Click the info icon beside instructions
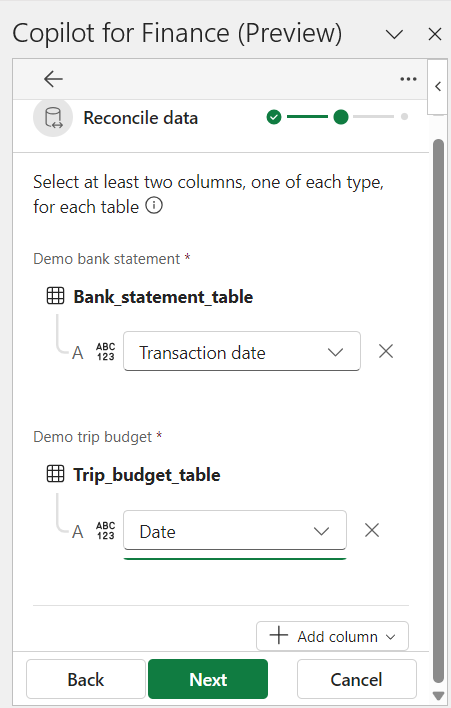The width and height of the screenshot is (451, 708). (154, 206)
